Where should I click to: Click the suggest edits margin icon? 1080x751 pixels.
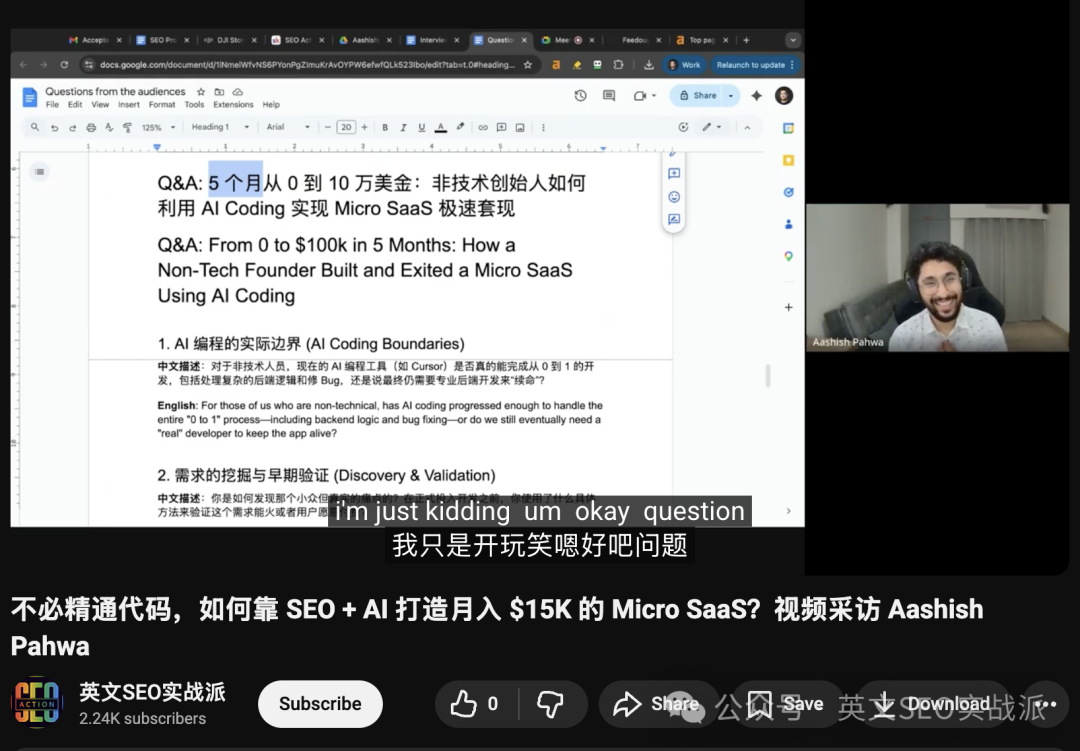click(674, 220)
